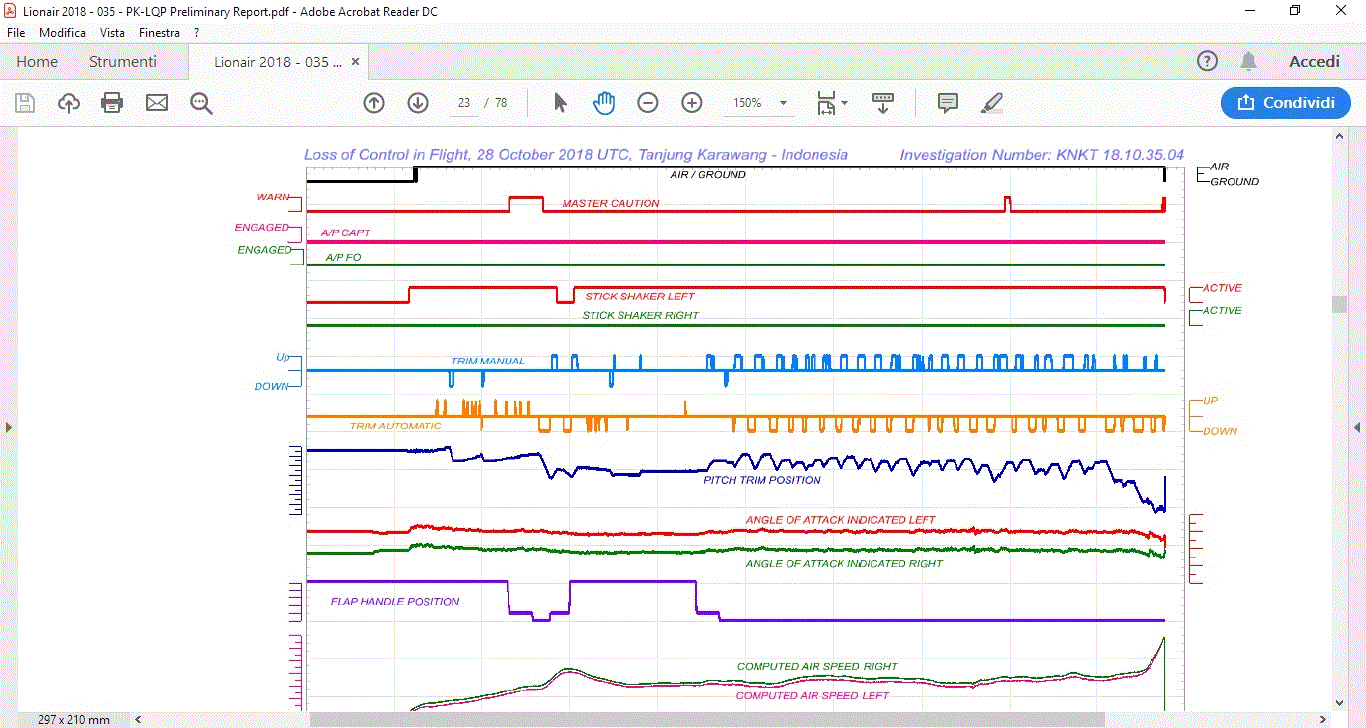The height and width of the screenshot is (728, 1366).
Task: Open the Finestra menu
Action: point(160,33)
